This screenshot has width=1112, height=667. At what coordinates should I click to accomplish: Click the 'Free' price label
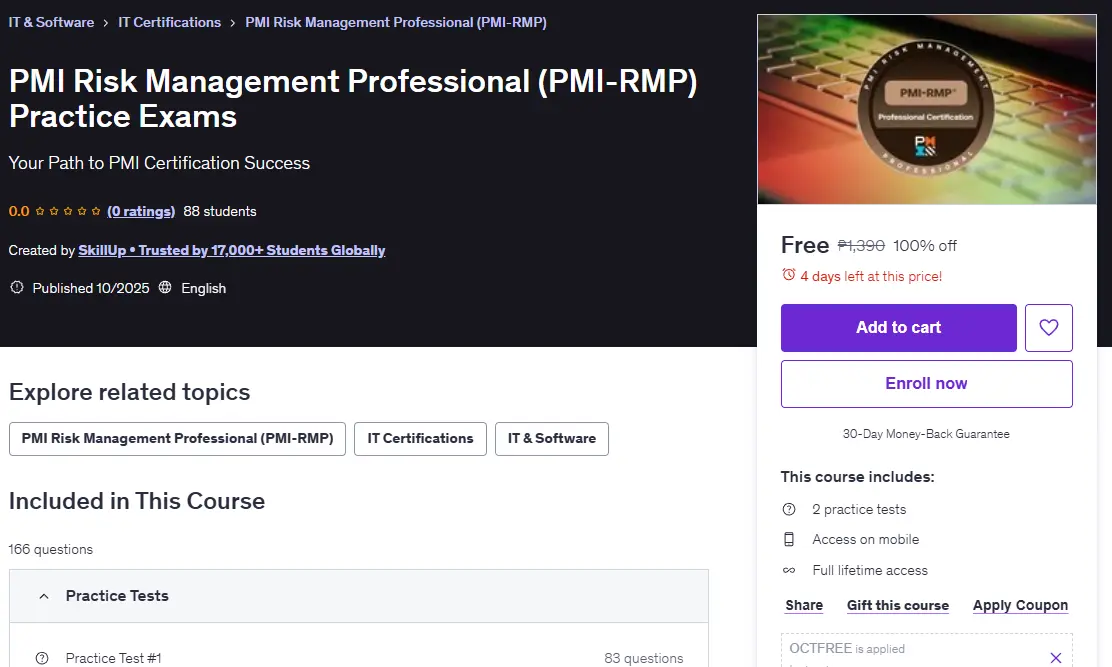[x=805, y=245]
